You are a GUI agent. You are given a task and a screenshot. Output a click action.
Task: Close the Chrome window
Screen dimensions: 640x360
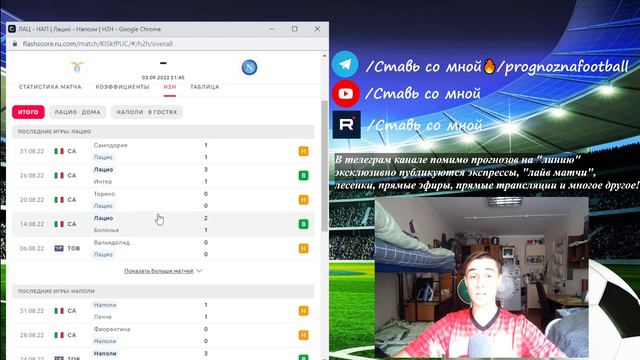point(318,29)
